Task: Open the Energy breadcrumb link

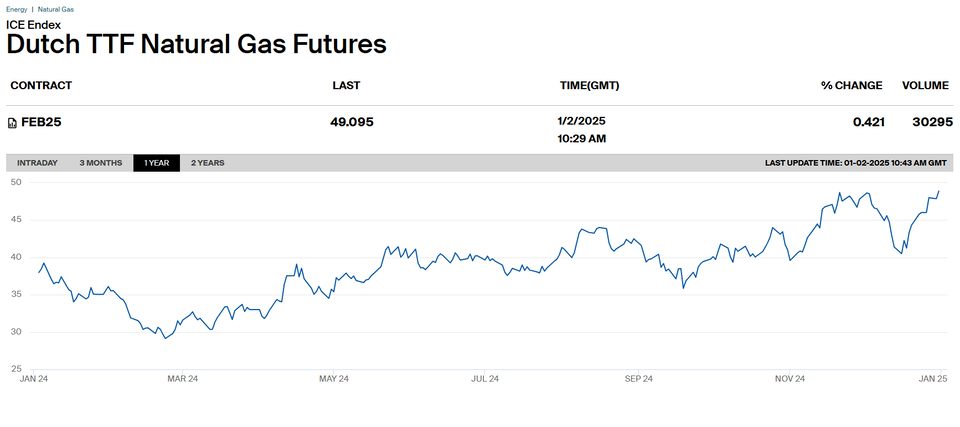Action: click(15, 9)
